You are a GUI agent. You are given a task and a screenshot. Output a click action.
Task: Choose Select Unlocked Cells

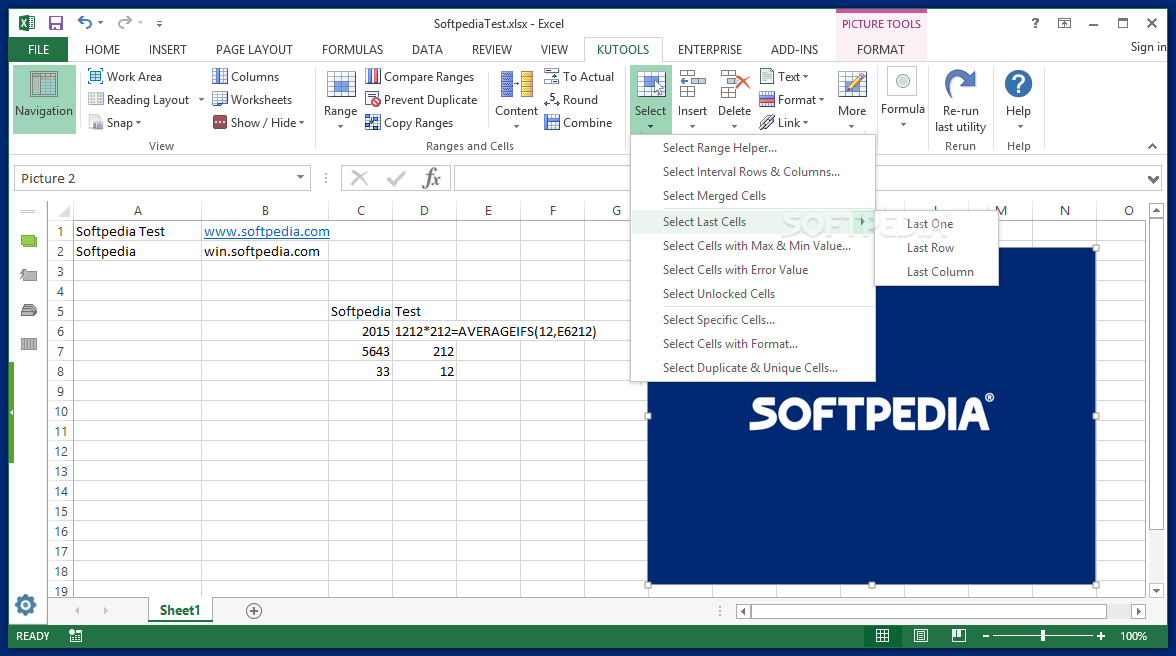[x=753, y=294]
